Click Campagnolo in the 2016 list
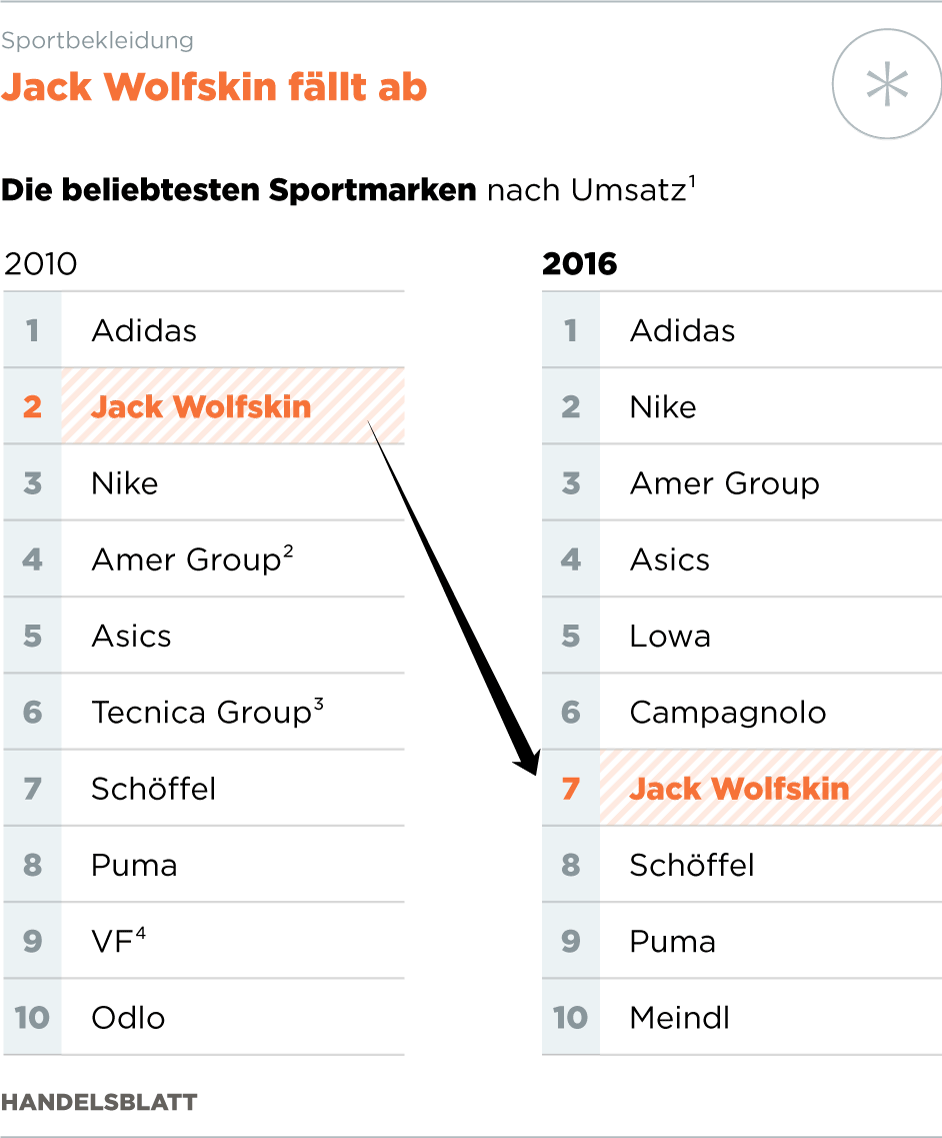Image resolution: width=942 pixels, height=1138 pixels. (x=727, y=712)
